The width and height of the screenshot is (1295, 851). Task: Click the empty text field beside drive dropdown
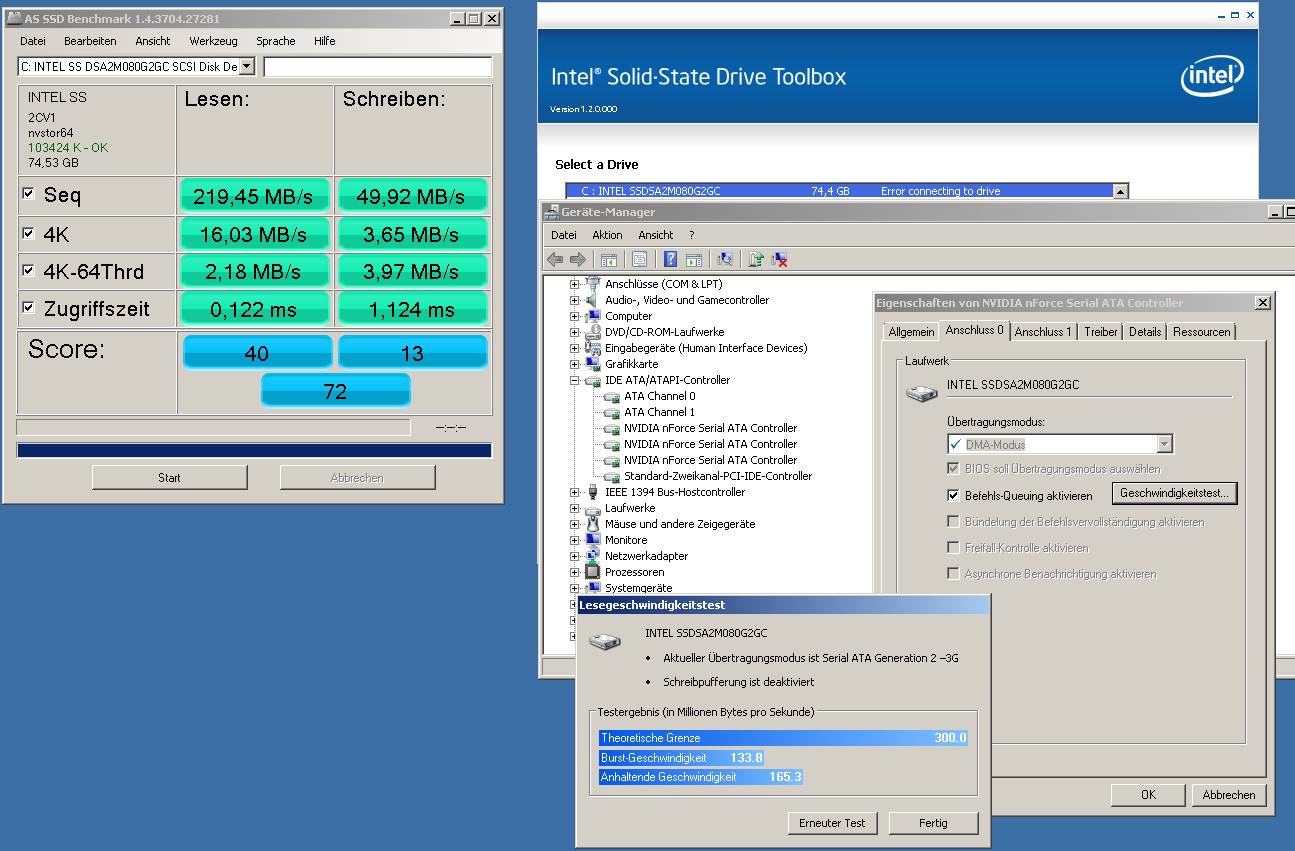[378, 67]
